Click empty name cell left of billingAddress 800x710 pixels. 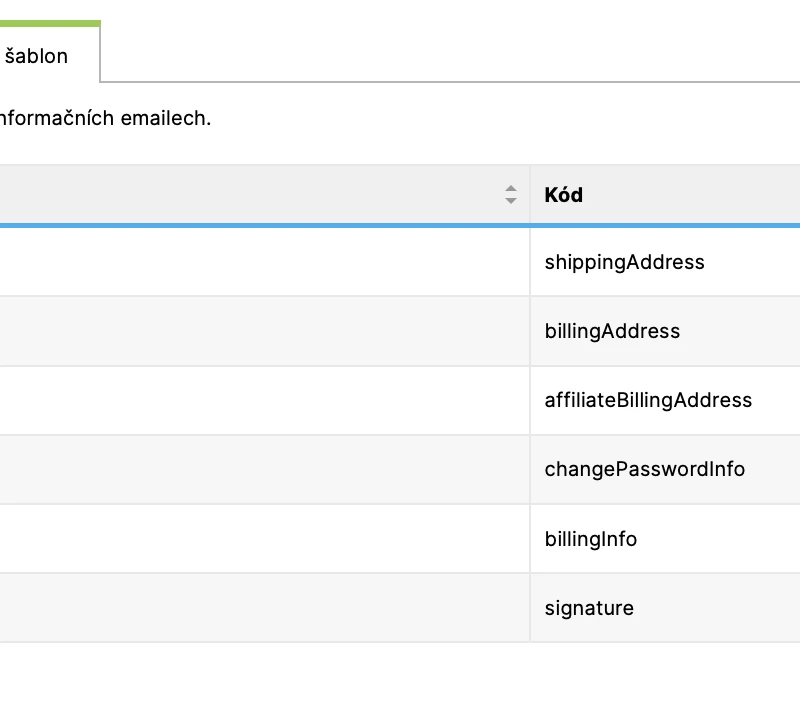click(264, 331)
